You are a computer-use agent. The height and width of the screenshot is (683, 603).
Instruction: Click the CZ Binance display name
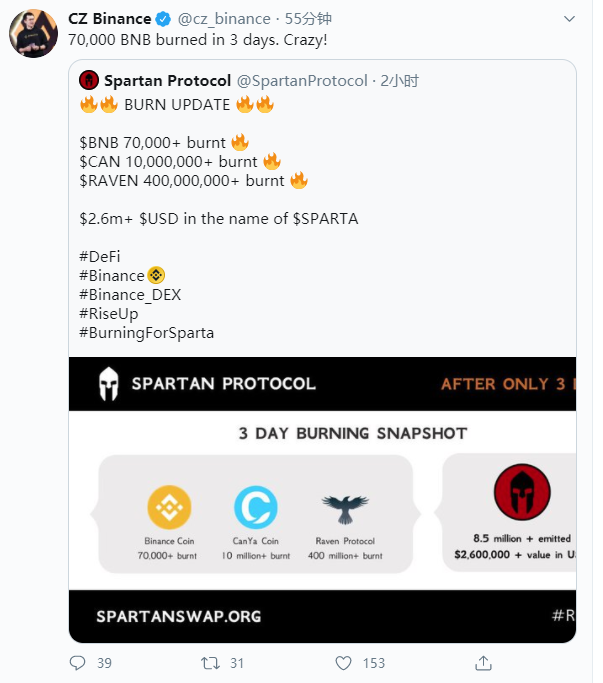click(109, 19)
